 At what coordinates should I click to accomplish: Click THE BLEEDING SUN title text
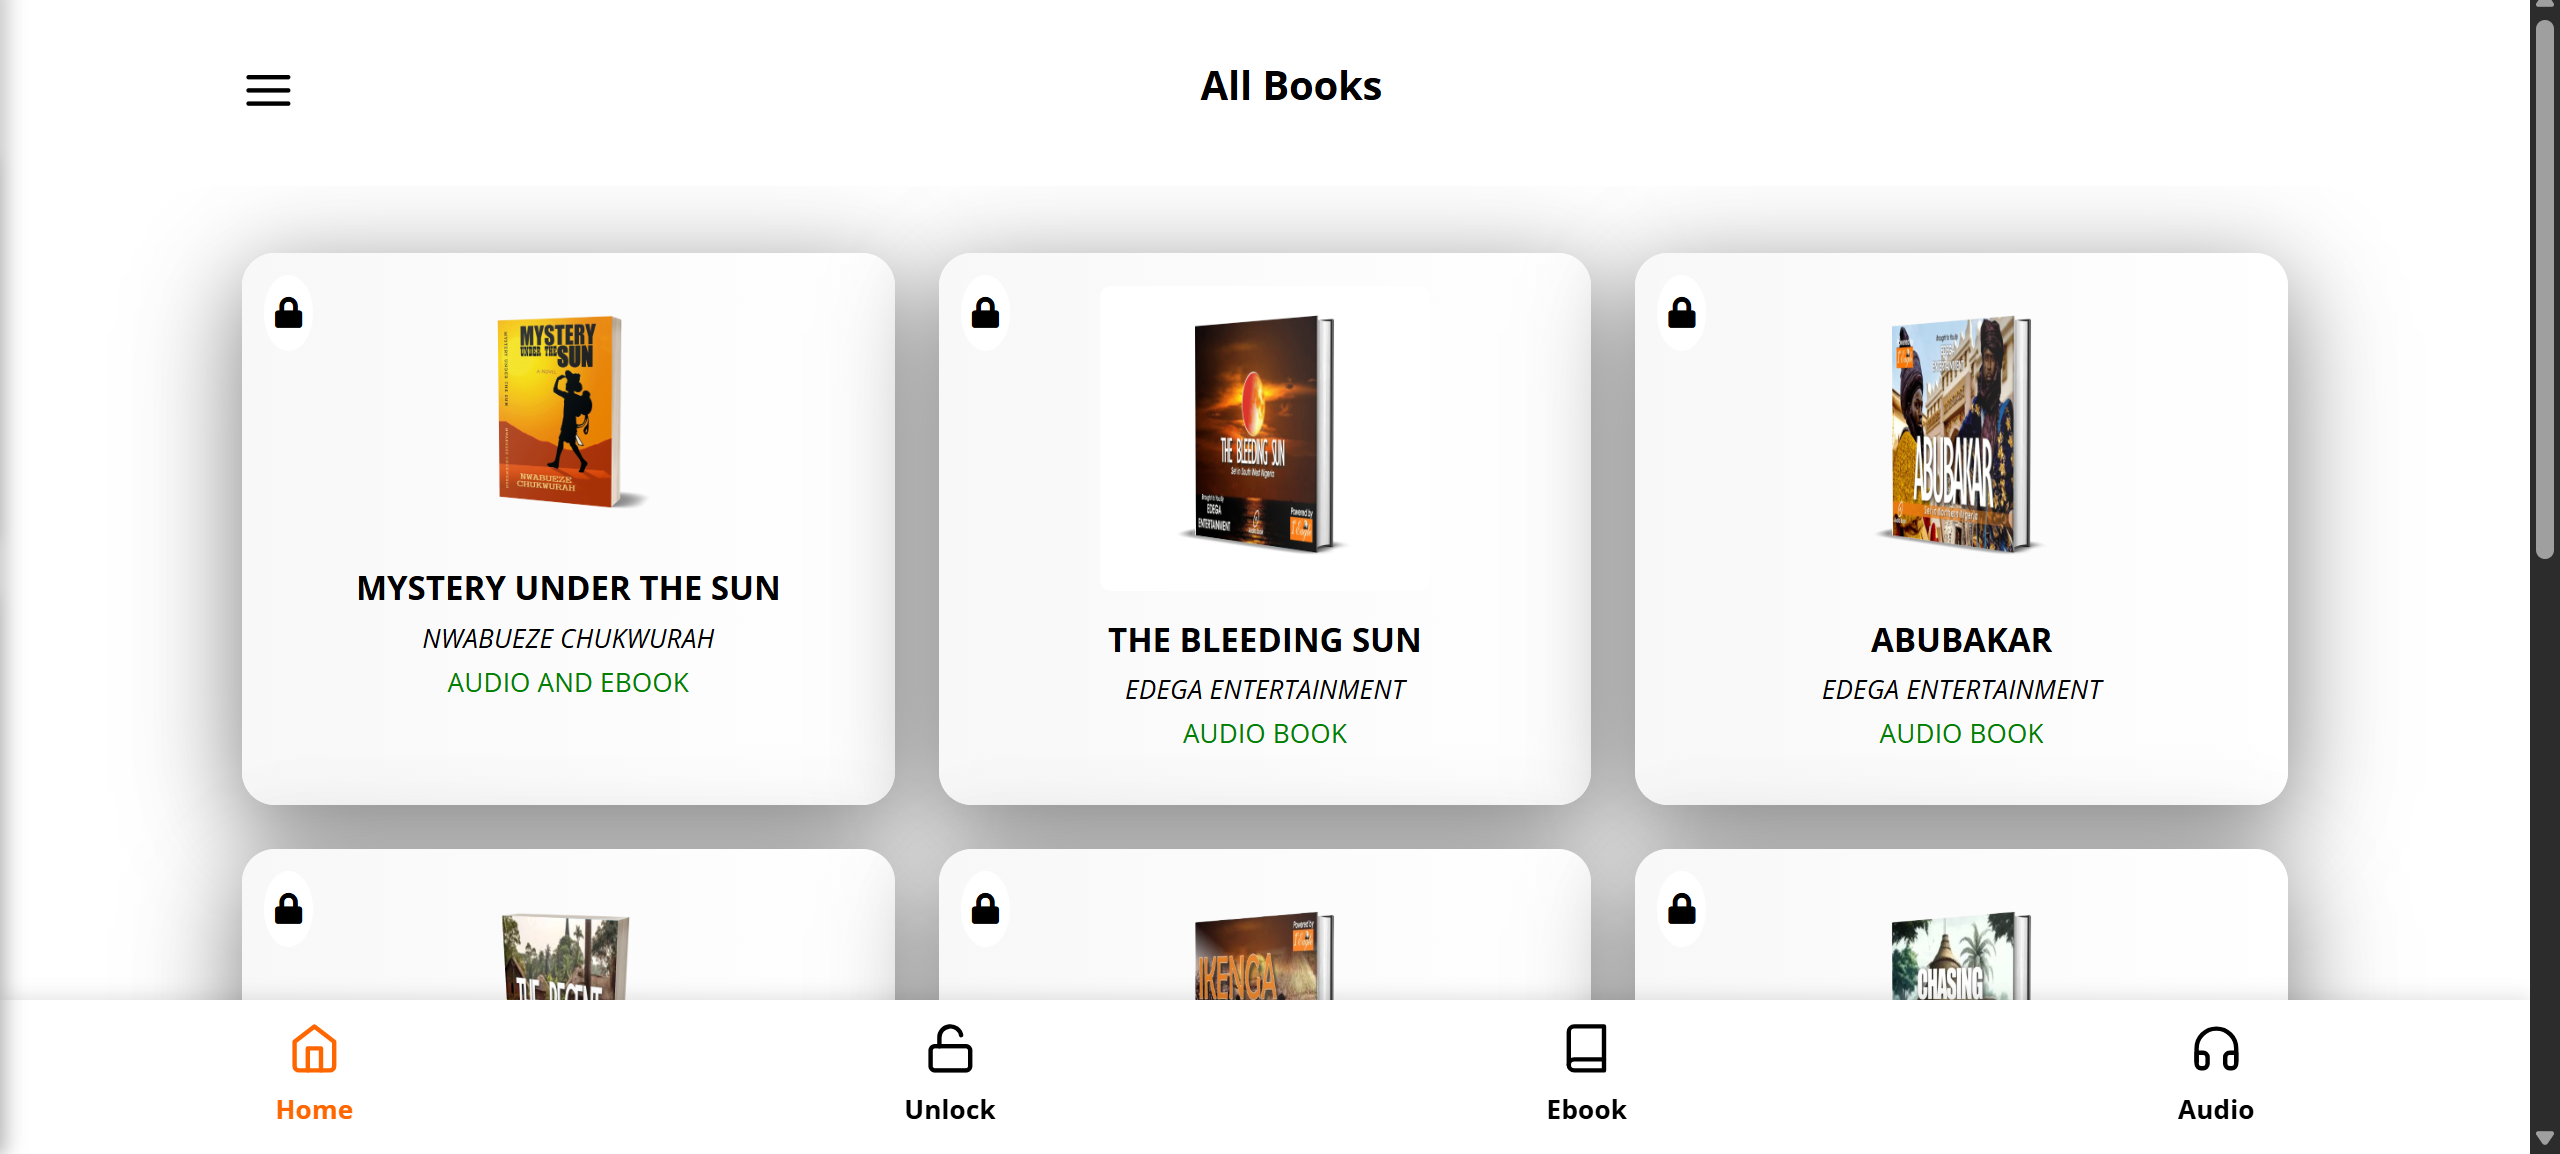[x=1264, y=640]
